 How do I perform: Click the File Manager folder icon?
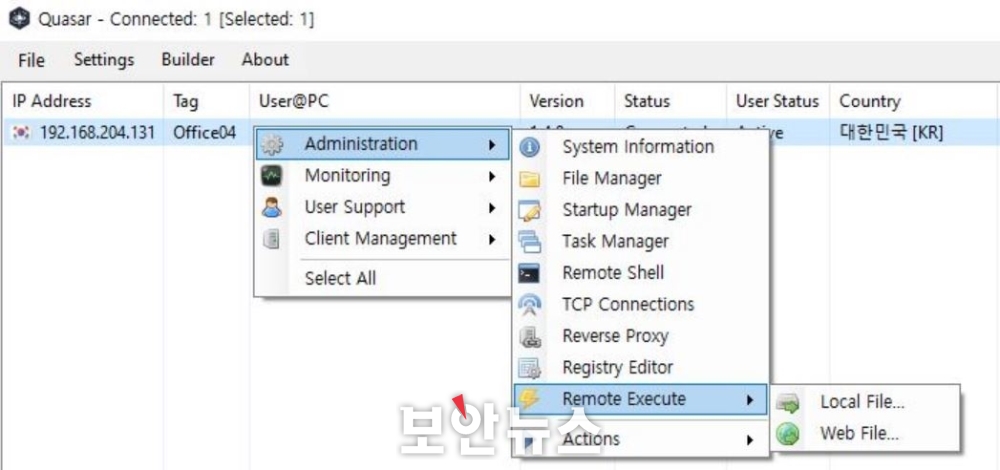coord(529,180)
